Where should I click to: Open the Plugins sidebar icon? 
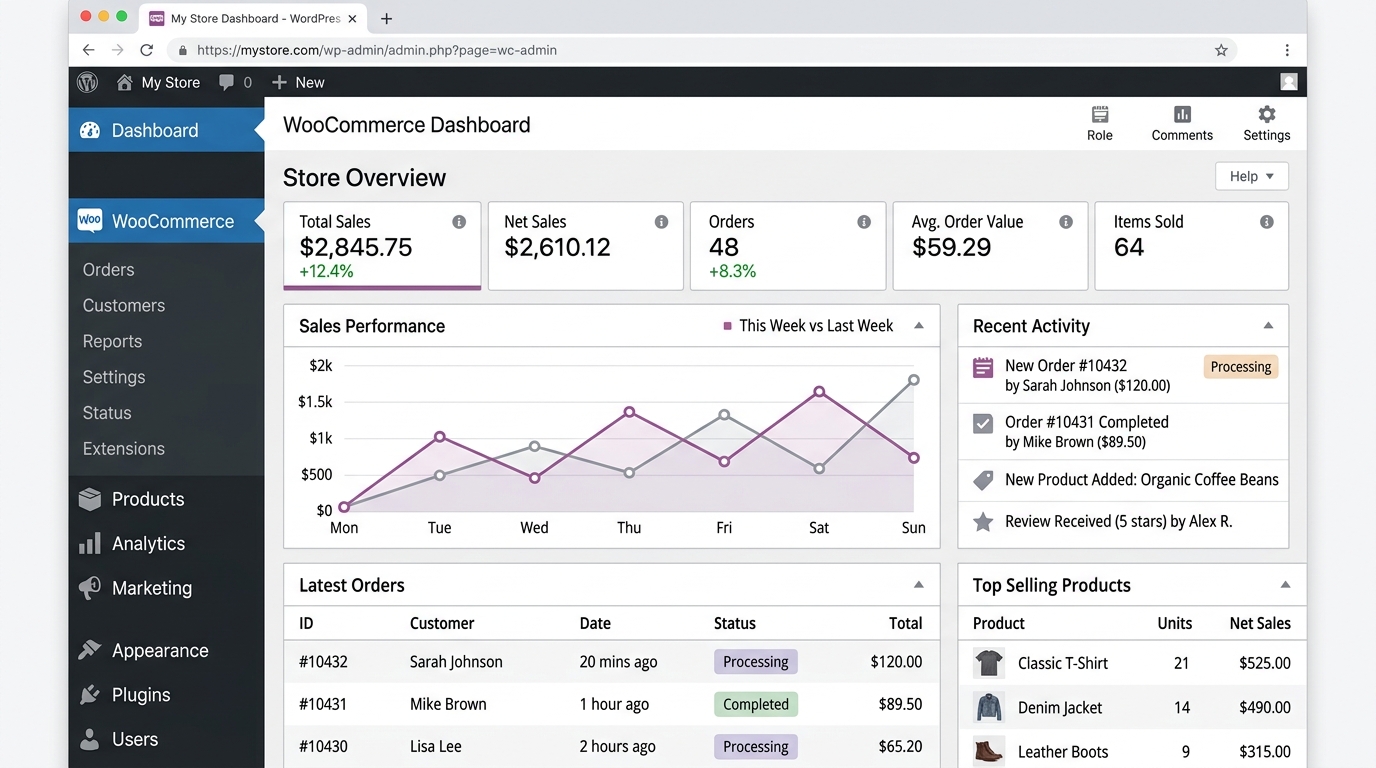pyautogui.click(x=89, y=694)
